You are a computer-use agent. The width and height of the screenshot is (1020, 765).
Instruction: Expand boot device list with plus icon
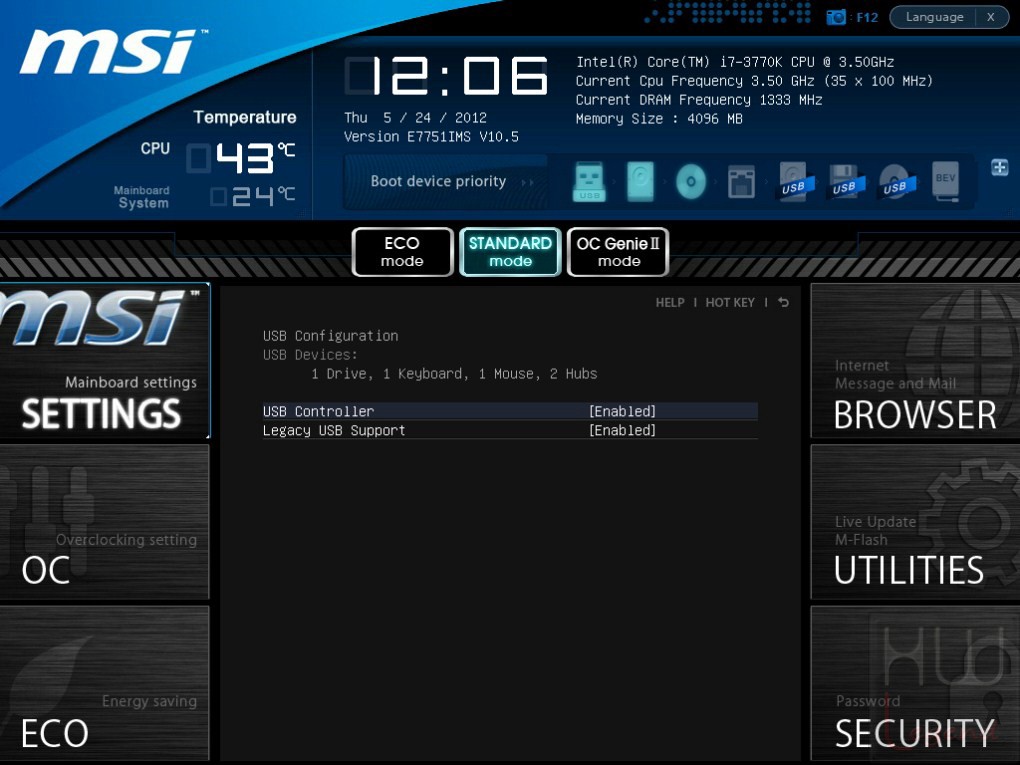click(x=1000, y=167)
